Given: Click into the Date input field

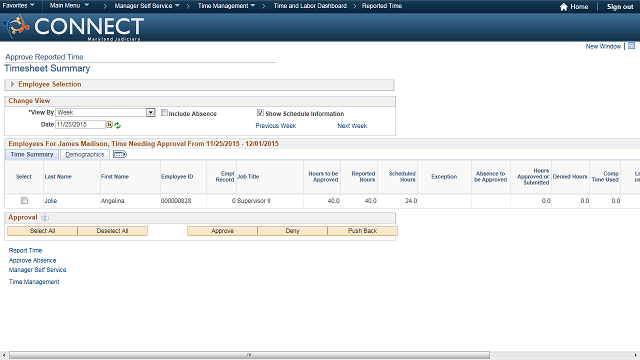Looking at the screenshot, I should click(80, 124).
